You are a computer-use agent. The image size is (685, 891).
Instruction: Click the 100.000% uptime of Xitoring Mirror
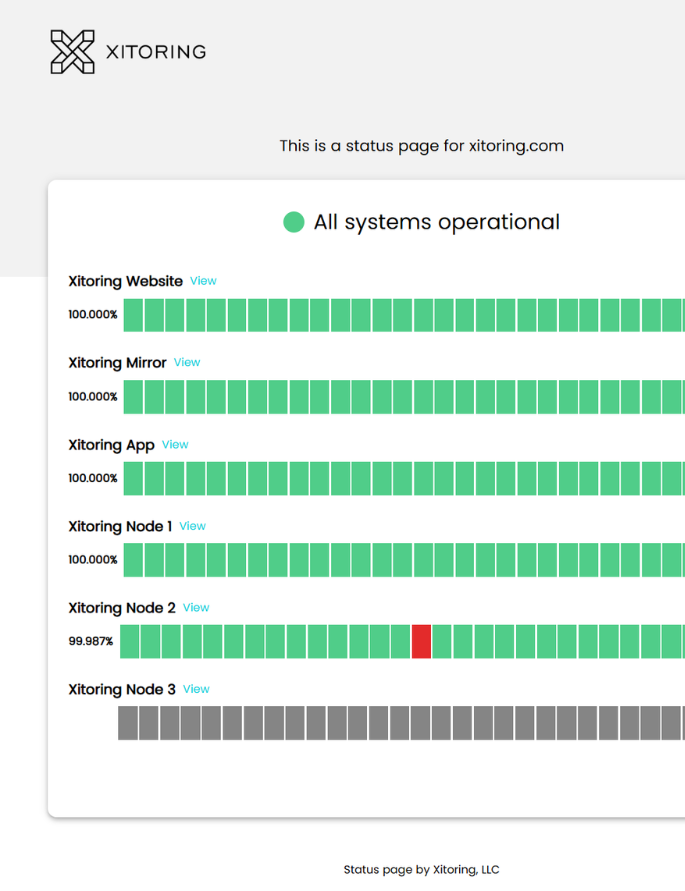(x=93, y=397)
